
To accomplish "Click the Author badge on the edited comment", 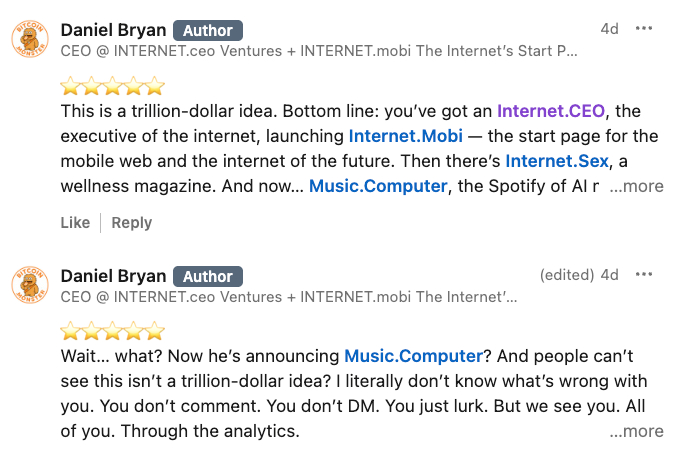I will [208, 276].
